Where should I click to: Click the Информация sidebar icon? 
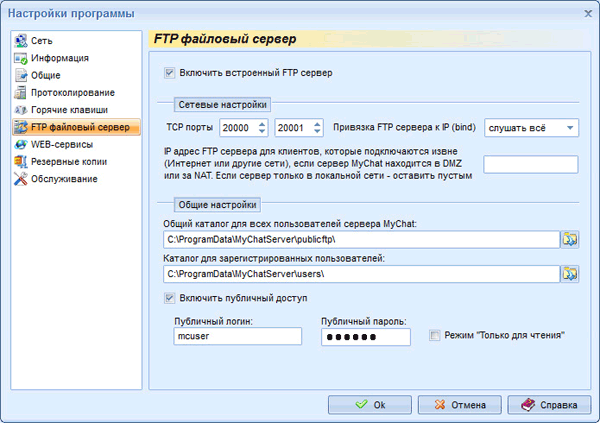point(21,58)
